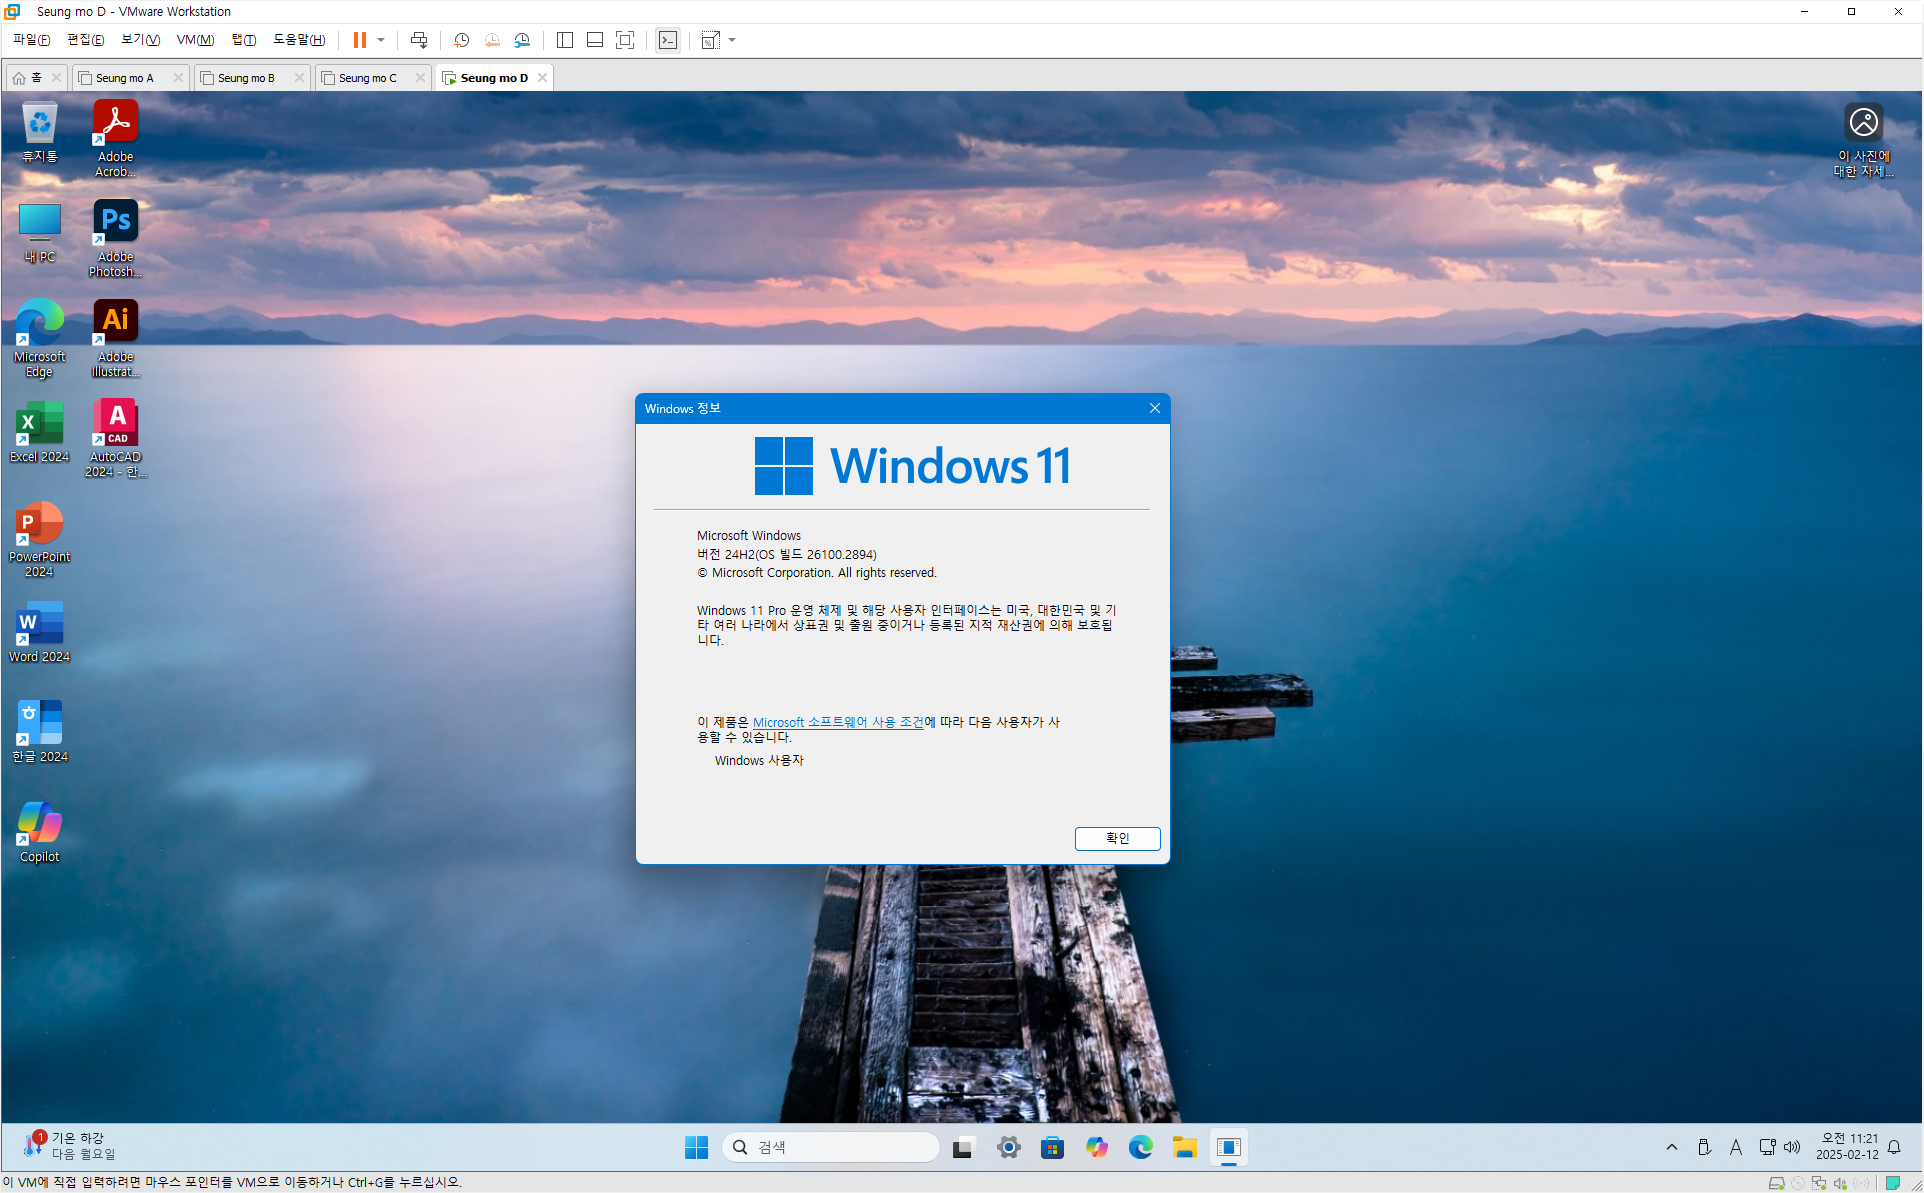
Task: Open the VM(M) menu
Action: click(x=195, y=40)
